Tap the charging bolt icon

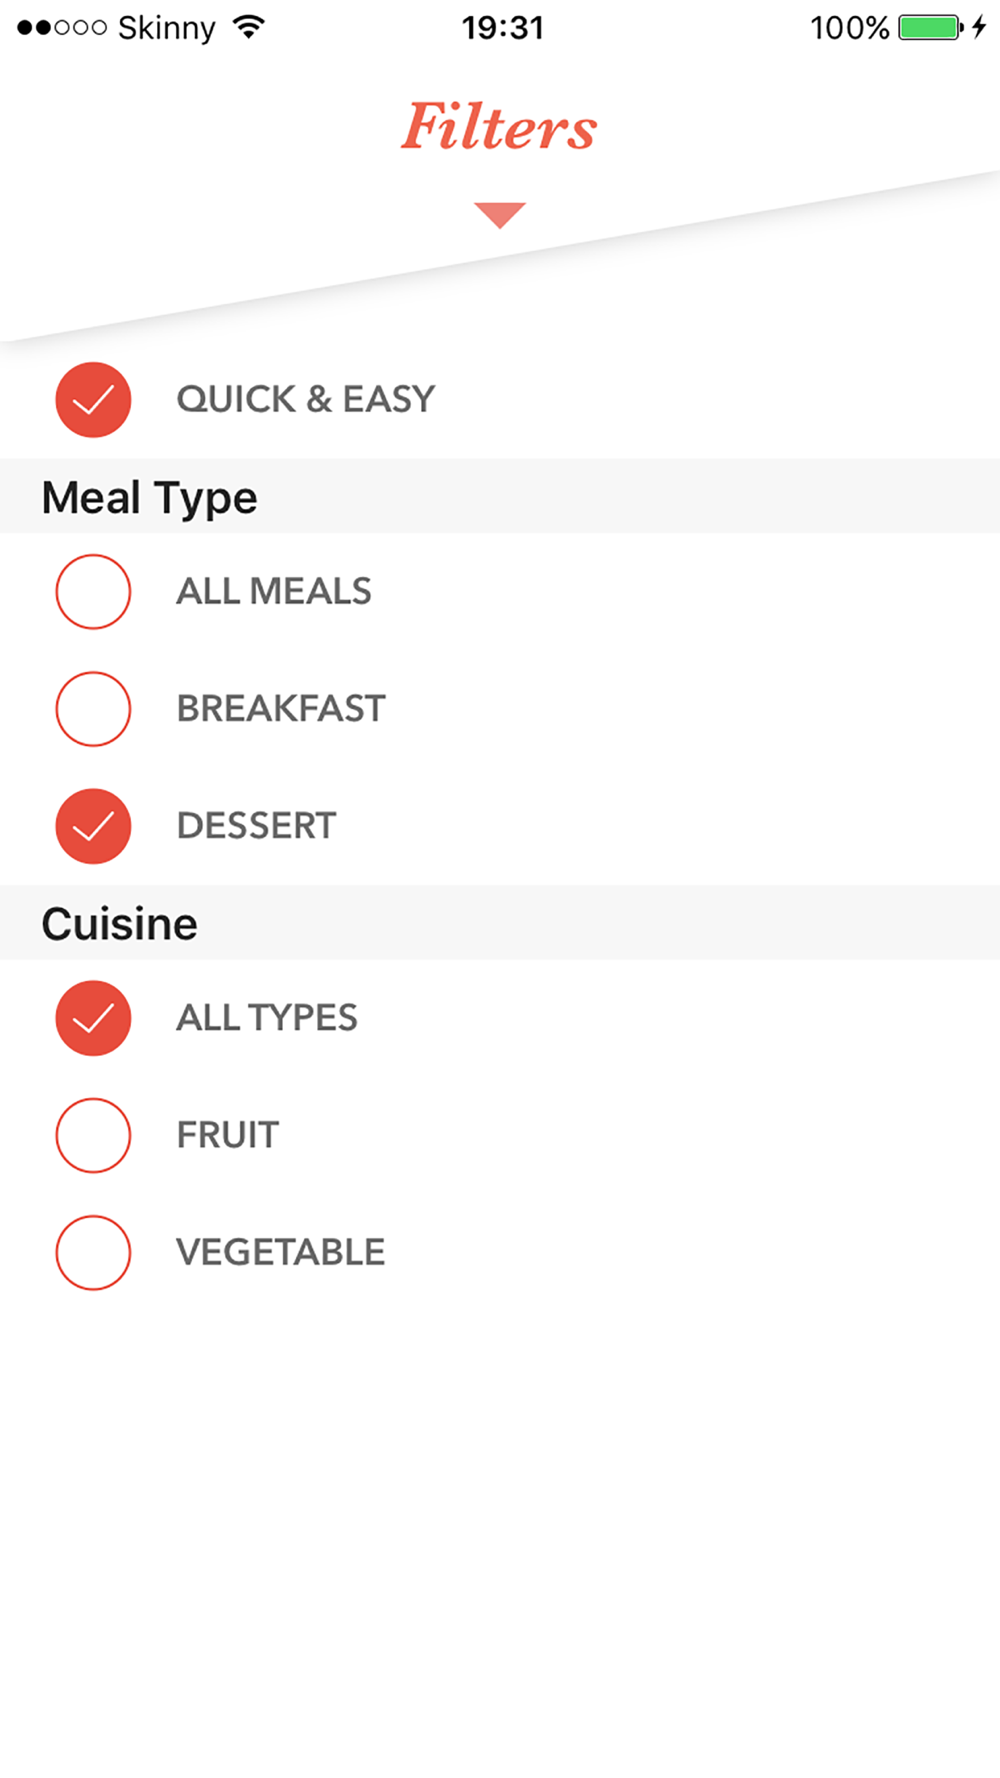point(979,27)
